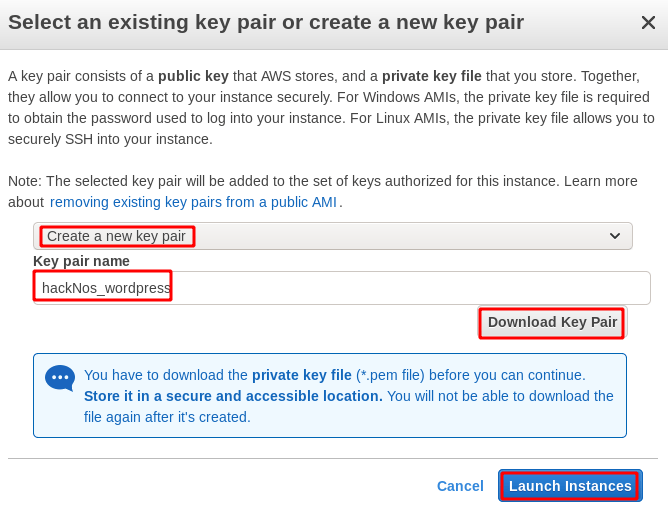668x511 pixels.
Task: Open 'removing existing key pairs from a public AMI' link
Action: [193, 202]
